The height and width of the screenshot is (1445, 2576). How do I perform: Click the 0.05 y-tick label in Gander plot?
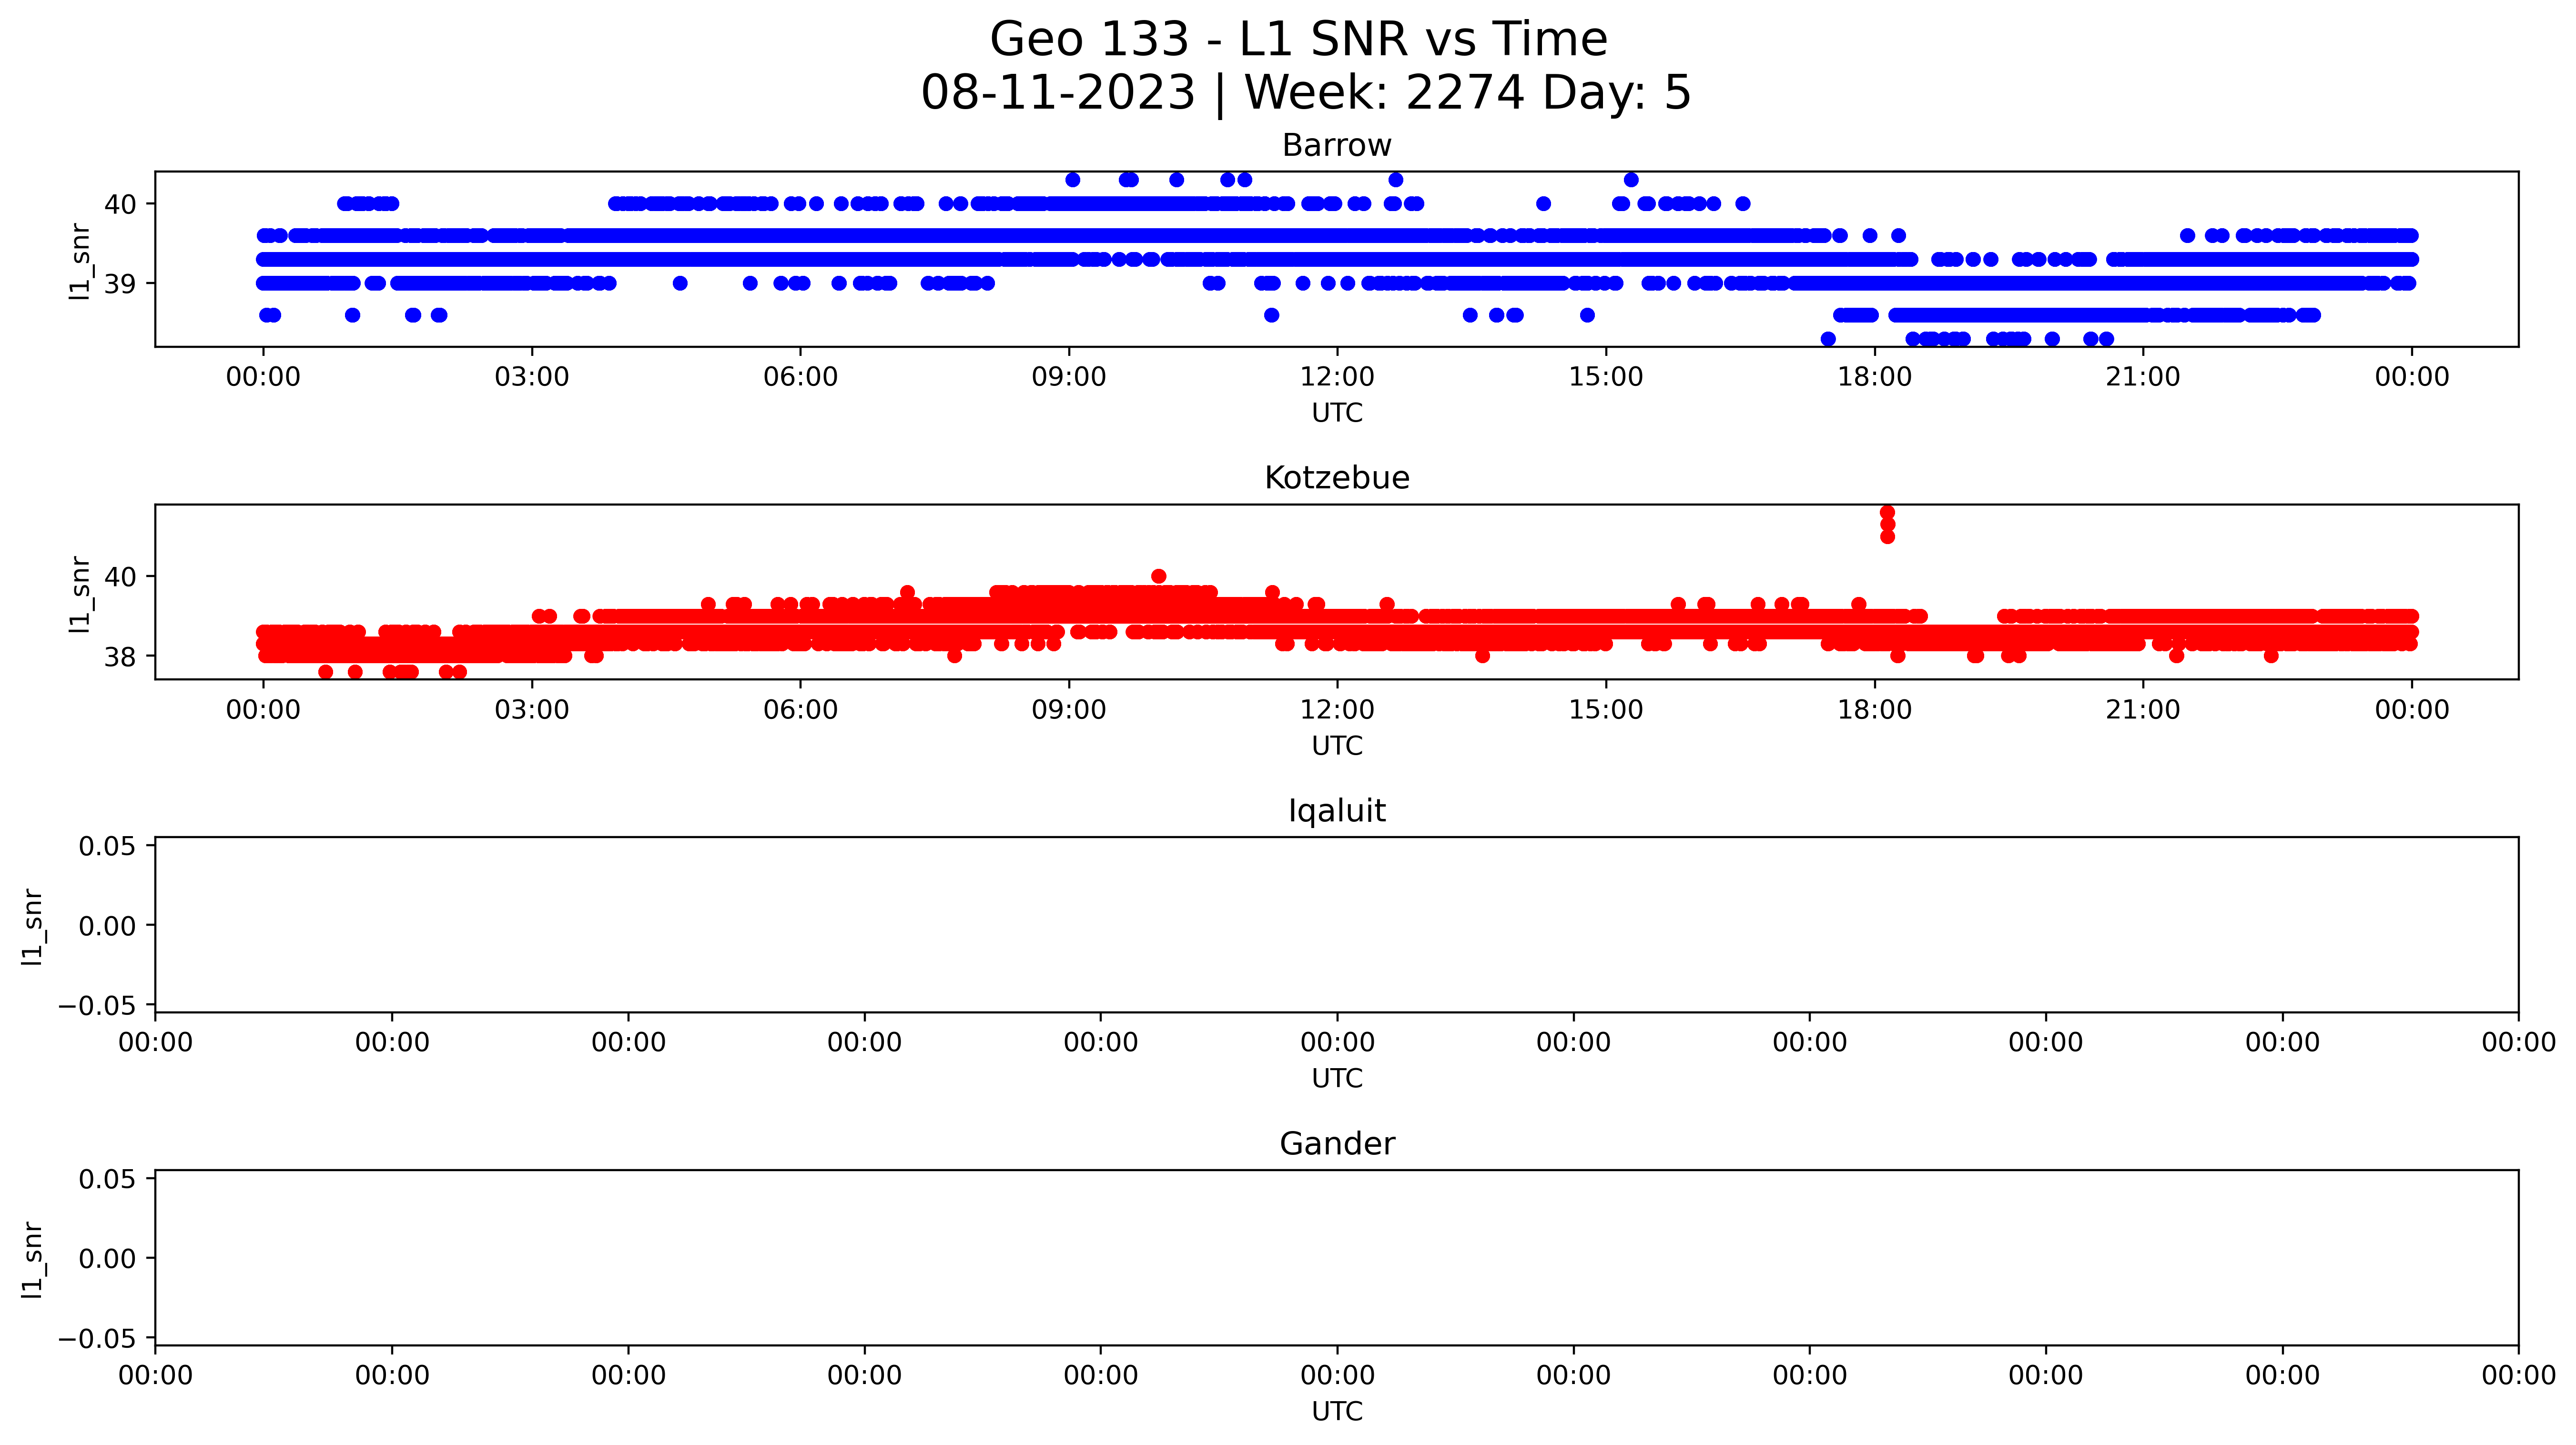coord(107,1180)
